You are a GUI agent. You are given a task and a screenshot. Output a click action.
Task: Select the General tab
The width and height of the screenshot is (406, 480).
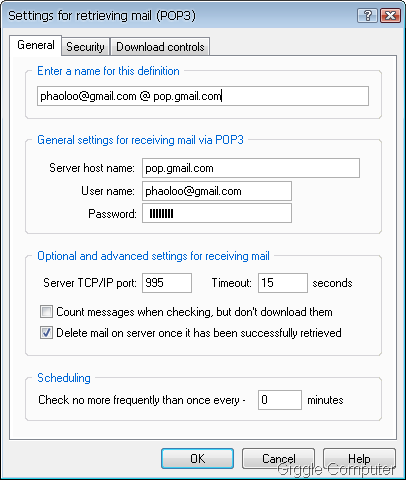pos(36,45)
